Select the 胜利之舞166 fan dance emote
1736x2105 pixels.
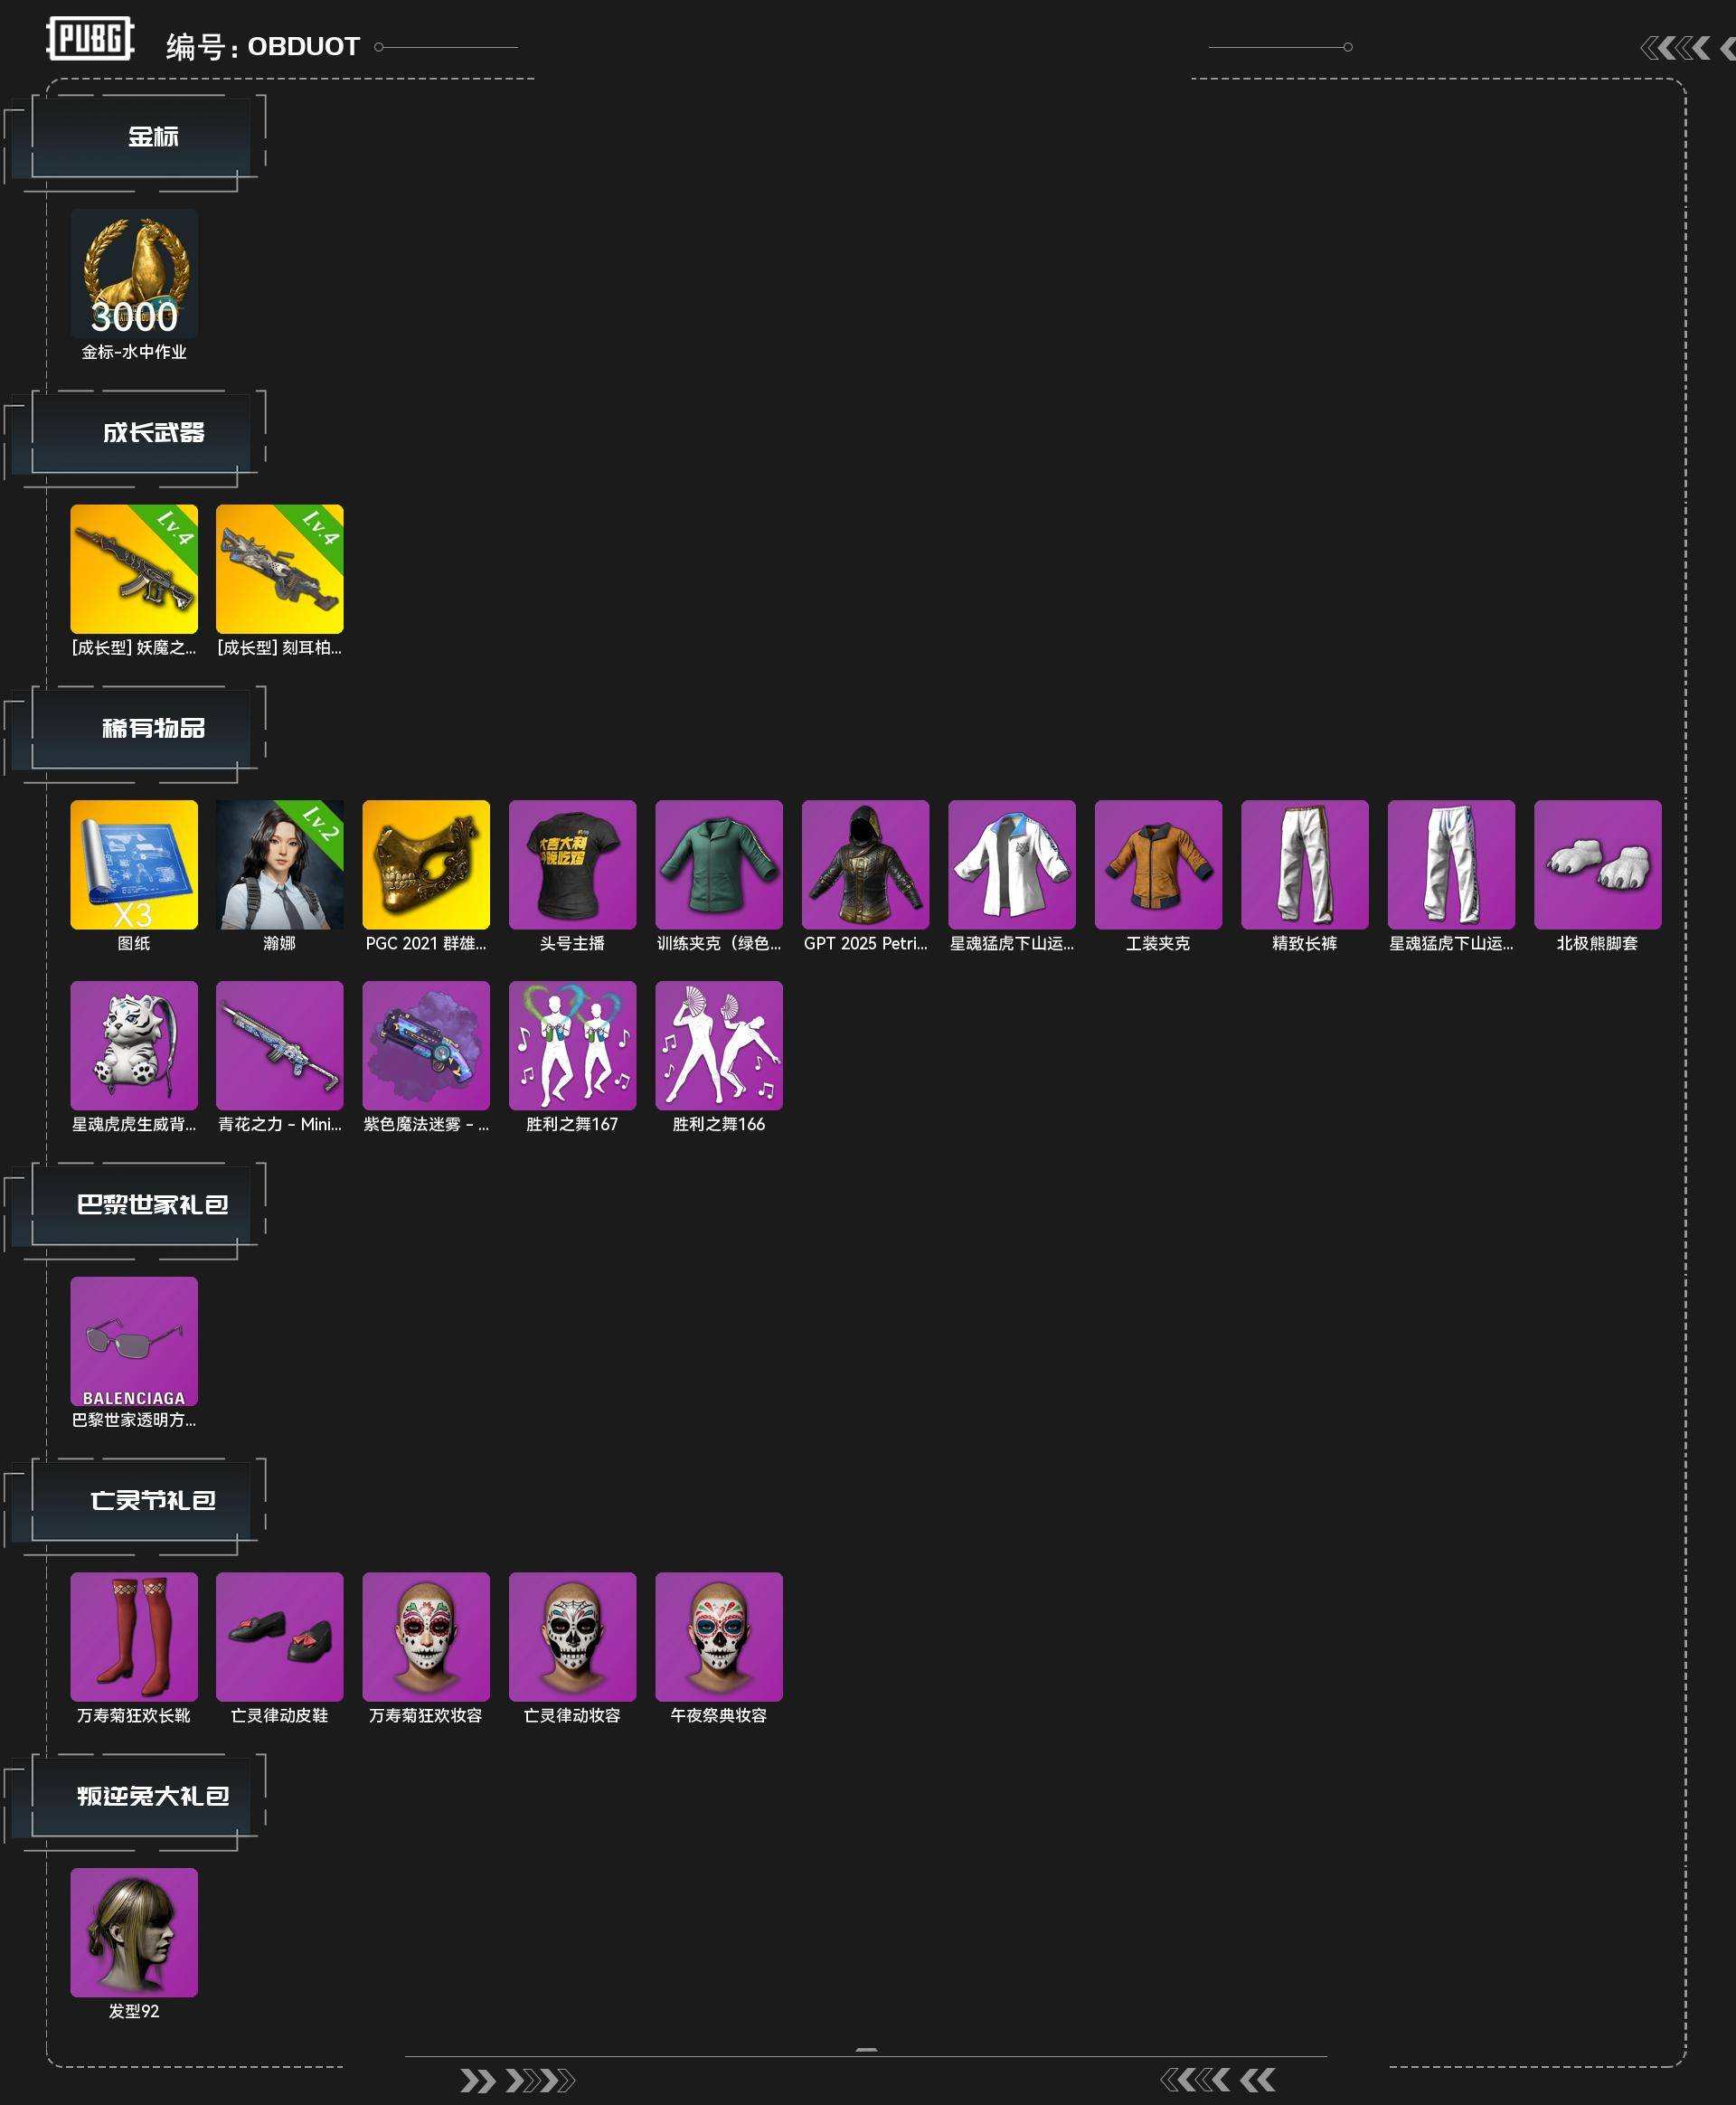[719, 1045]
